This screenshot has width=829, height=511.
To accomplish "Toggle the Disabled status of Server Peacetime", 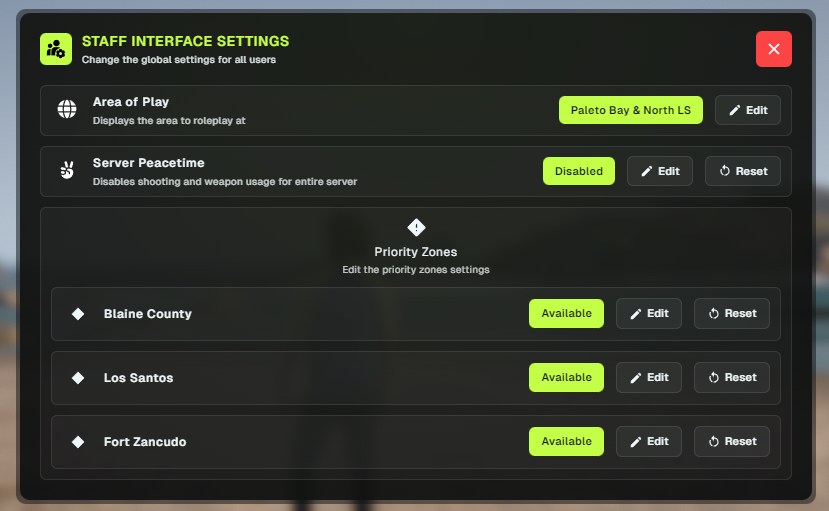I will point(579,171).
